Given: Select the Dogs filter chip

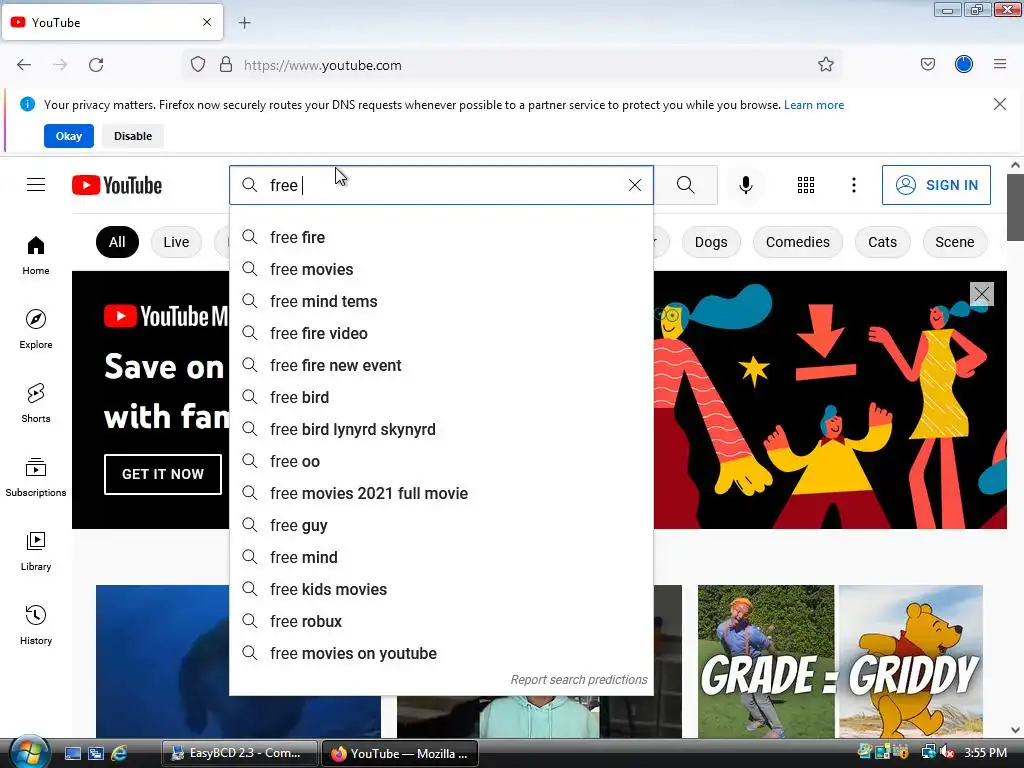Looking at the screenshot, I should point(711,242).
